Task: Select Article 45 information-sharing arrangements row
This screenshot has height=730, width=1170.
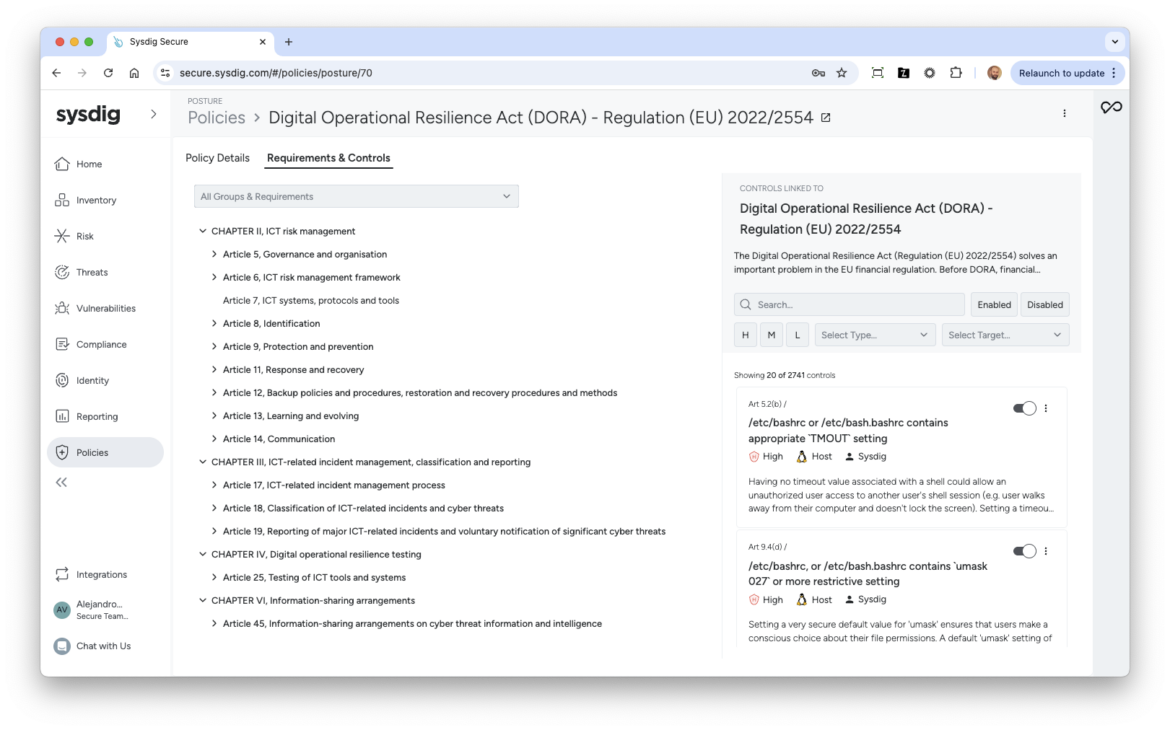Action: tap(413, 624)
